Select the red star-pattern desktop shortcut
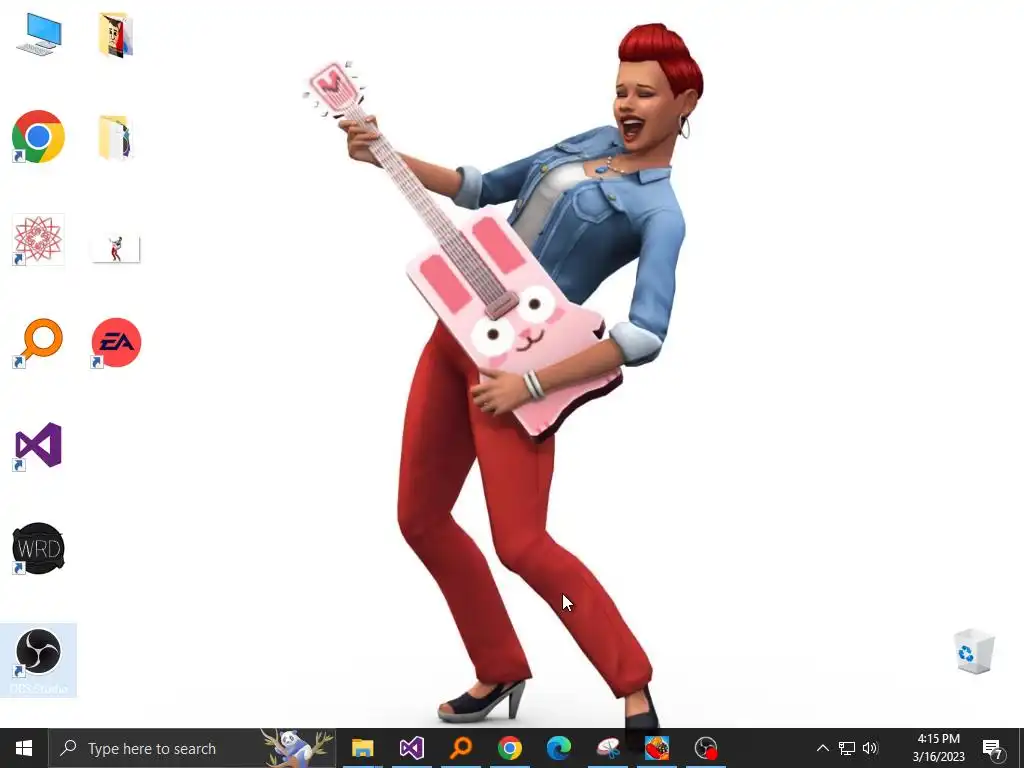The image size is (1024, 768). coord(38,239)
